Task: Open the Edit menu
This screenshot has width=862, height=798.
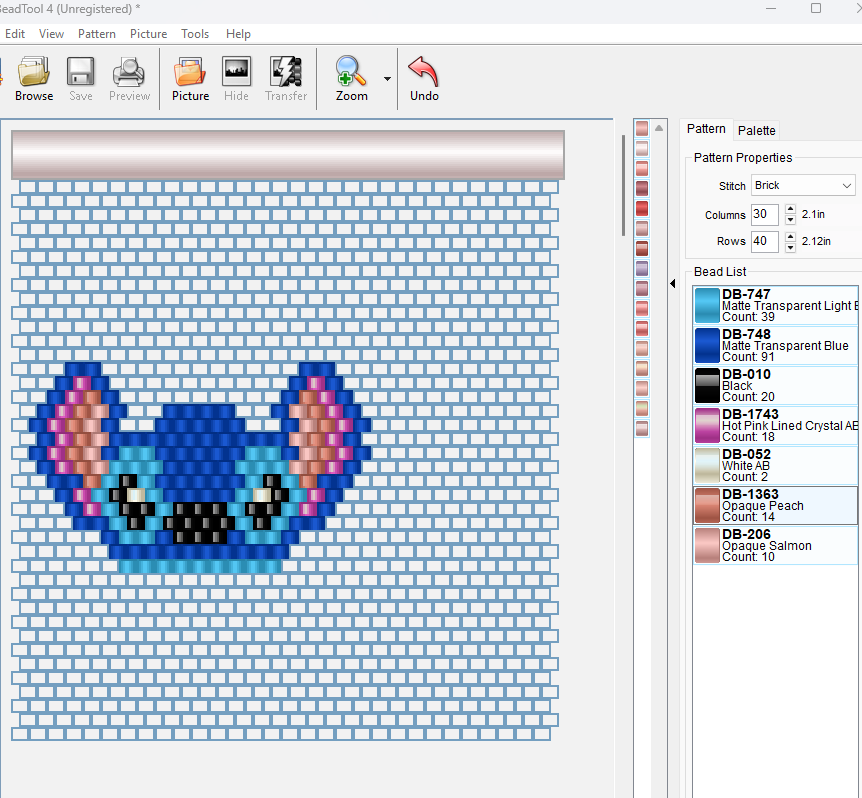Action: coord(15,34)
